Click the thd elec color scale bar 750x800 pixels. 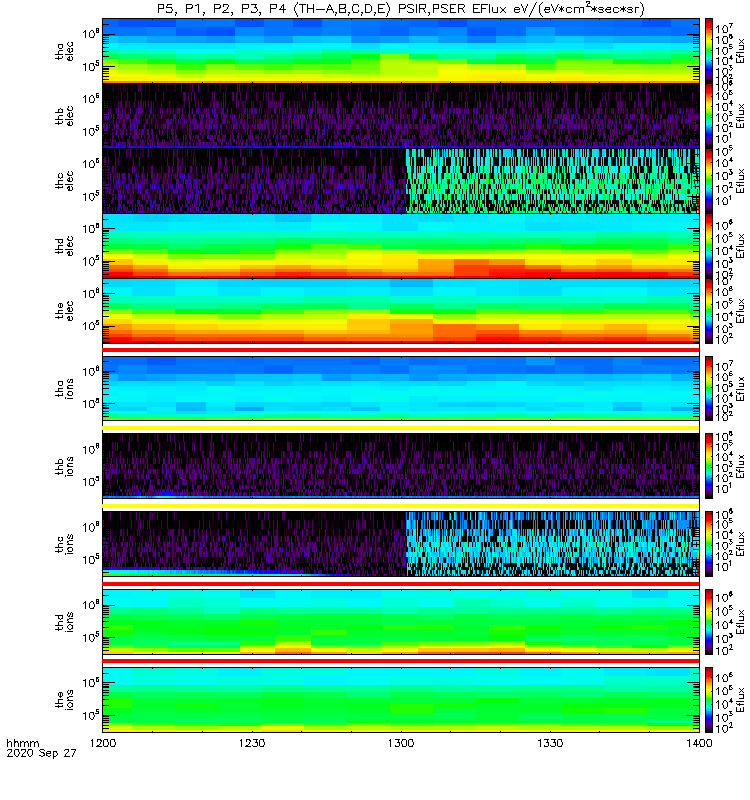709,245
